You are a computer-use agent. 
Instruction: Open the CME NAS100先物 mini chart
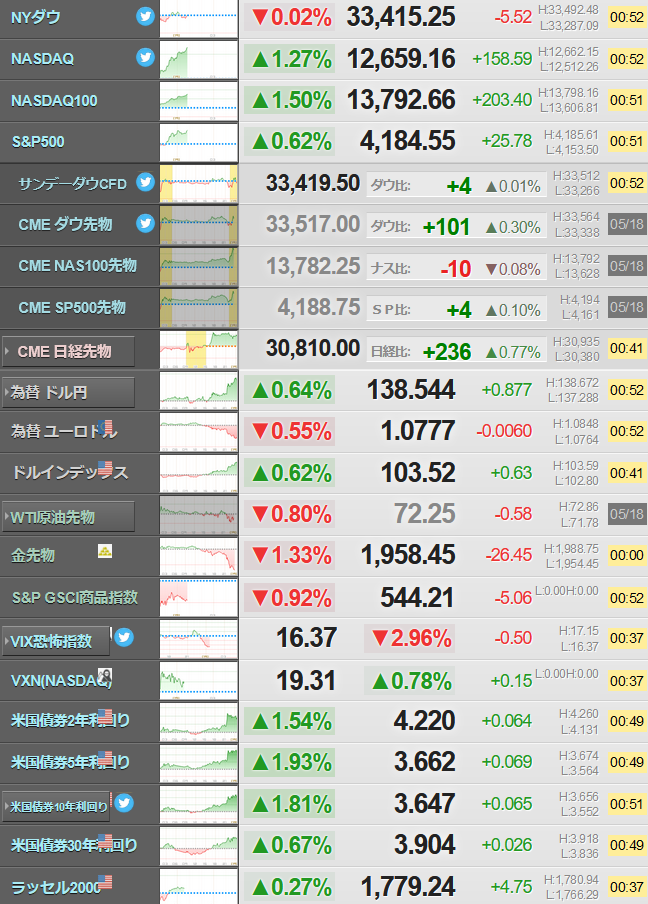[x=198, y=266]
